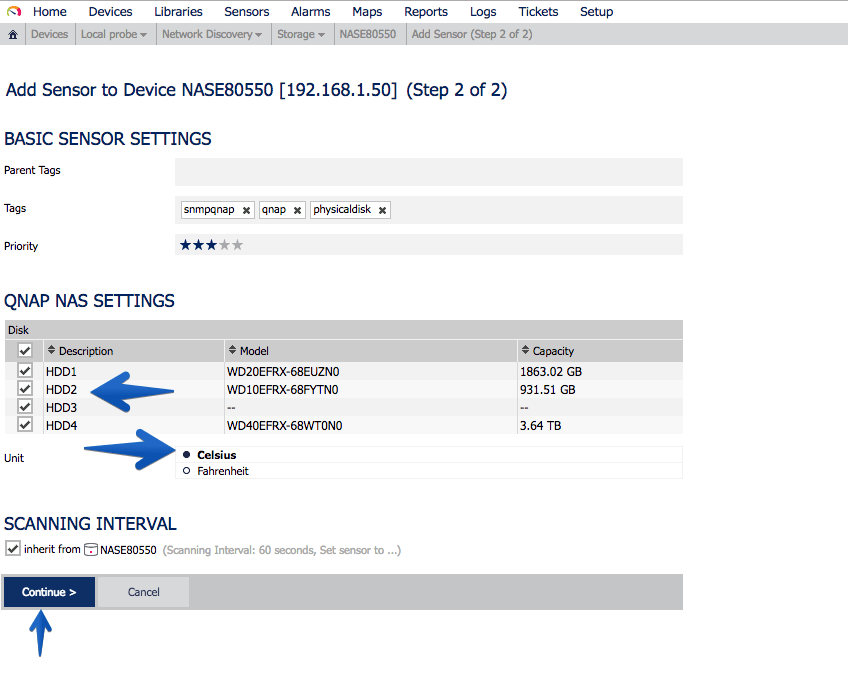Click the home breadcrumb icon
848x677 pixels.
tap(13, 35)
